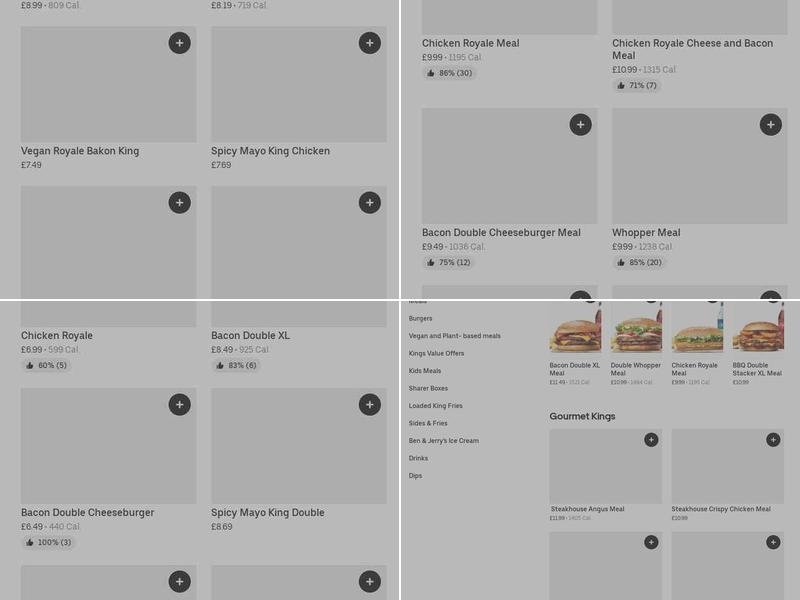Click the plus icon on Steakhouse Angus Meal

coord(651,439)
